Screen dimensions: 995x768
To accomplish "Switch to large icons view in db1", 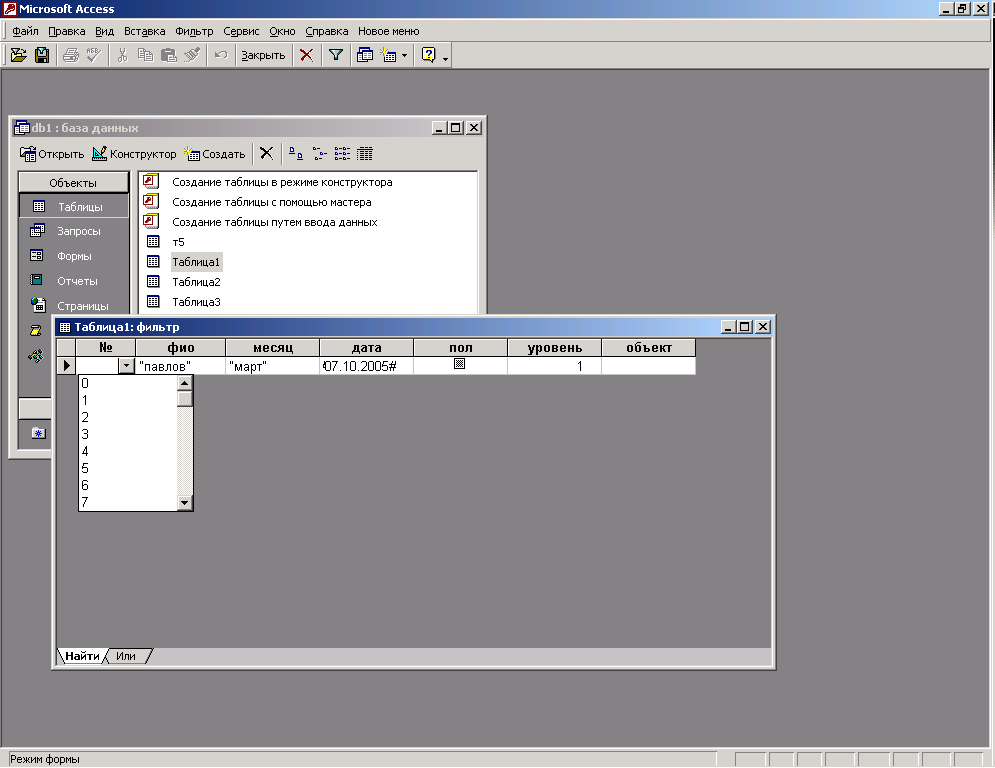I will (296, 154).
